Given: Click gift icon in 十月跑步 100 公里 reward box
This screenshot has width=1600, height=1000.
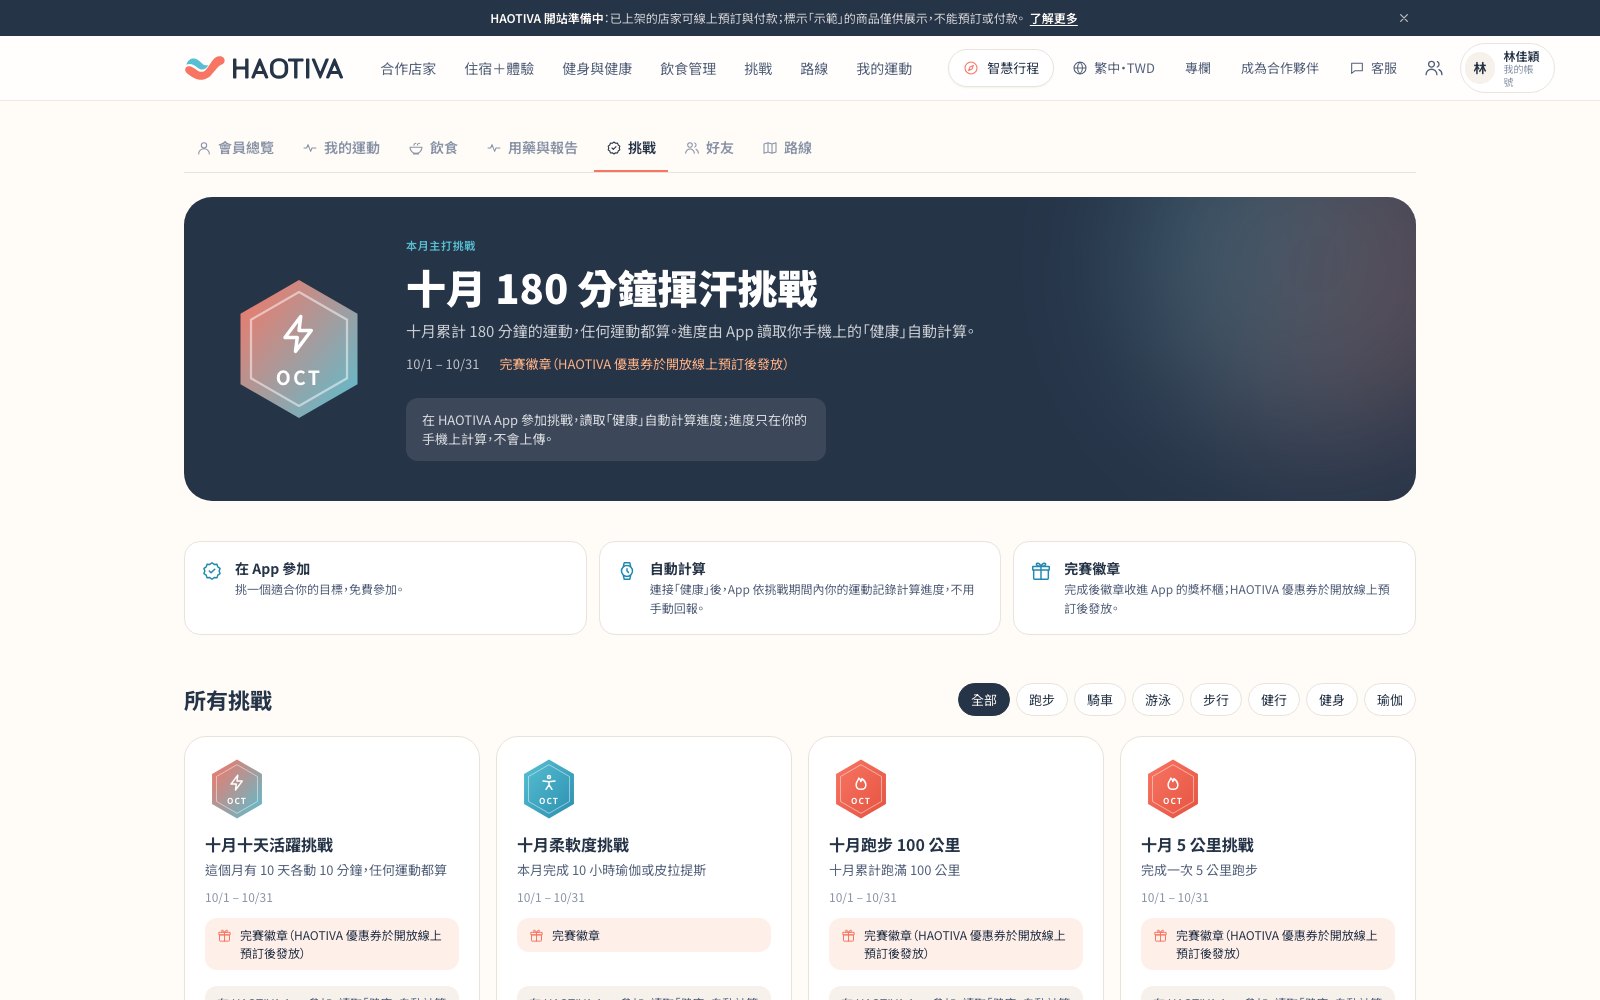Looking at the screenshot, I should [848, 936].
